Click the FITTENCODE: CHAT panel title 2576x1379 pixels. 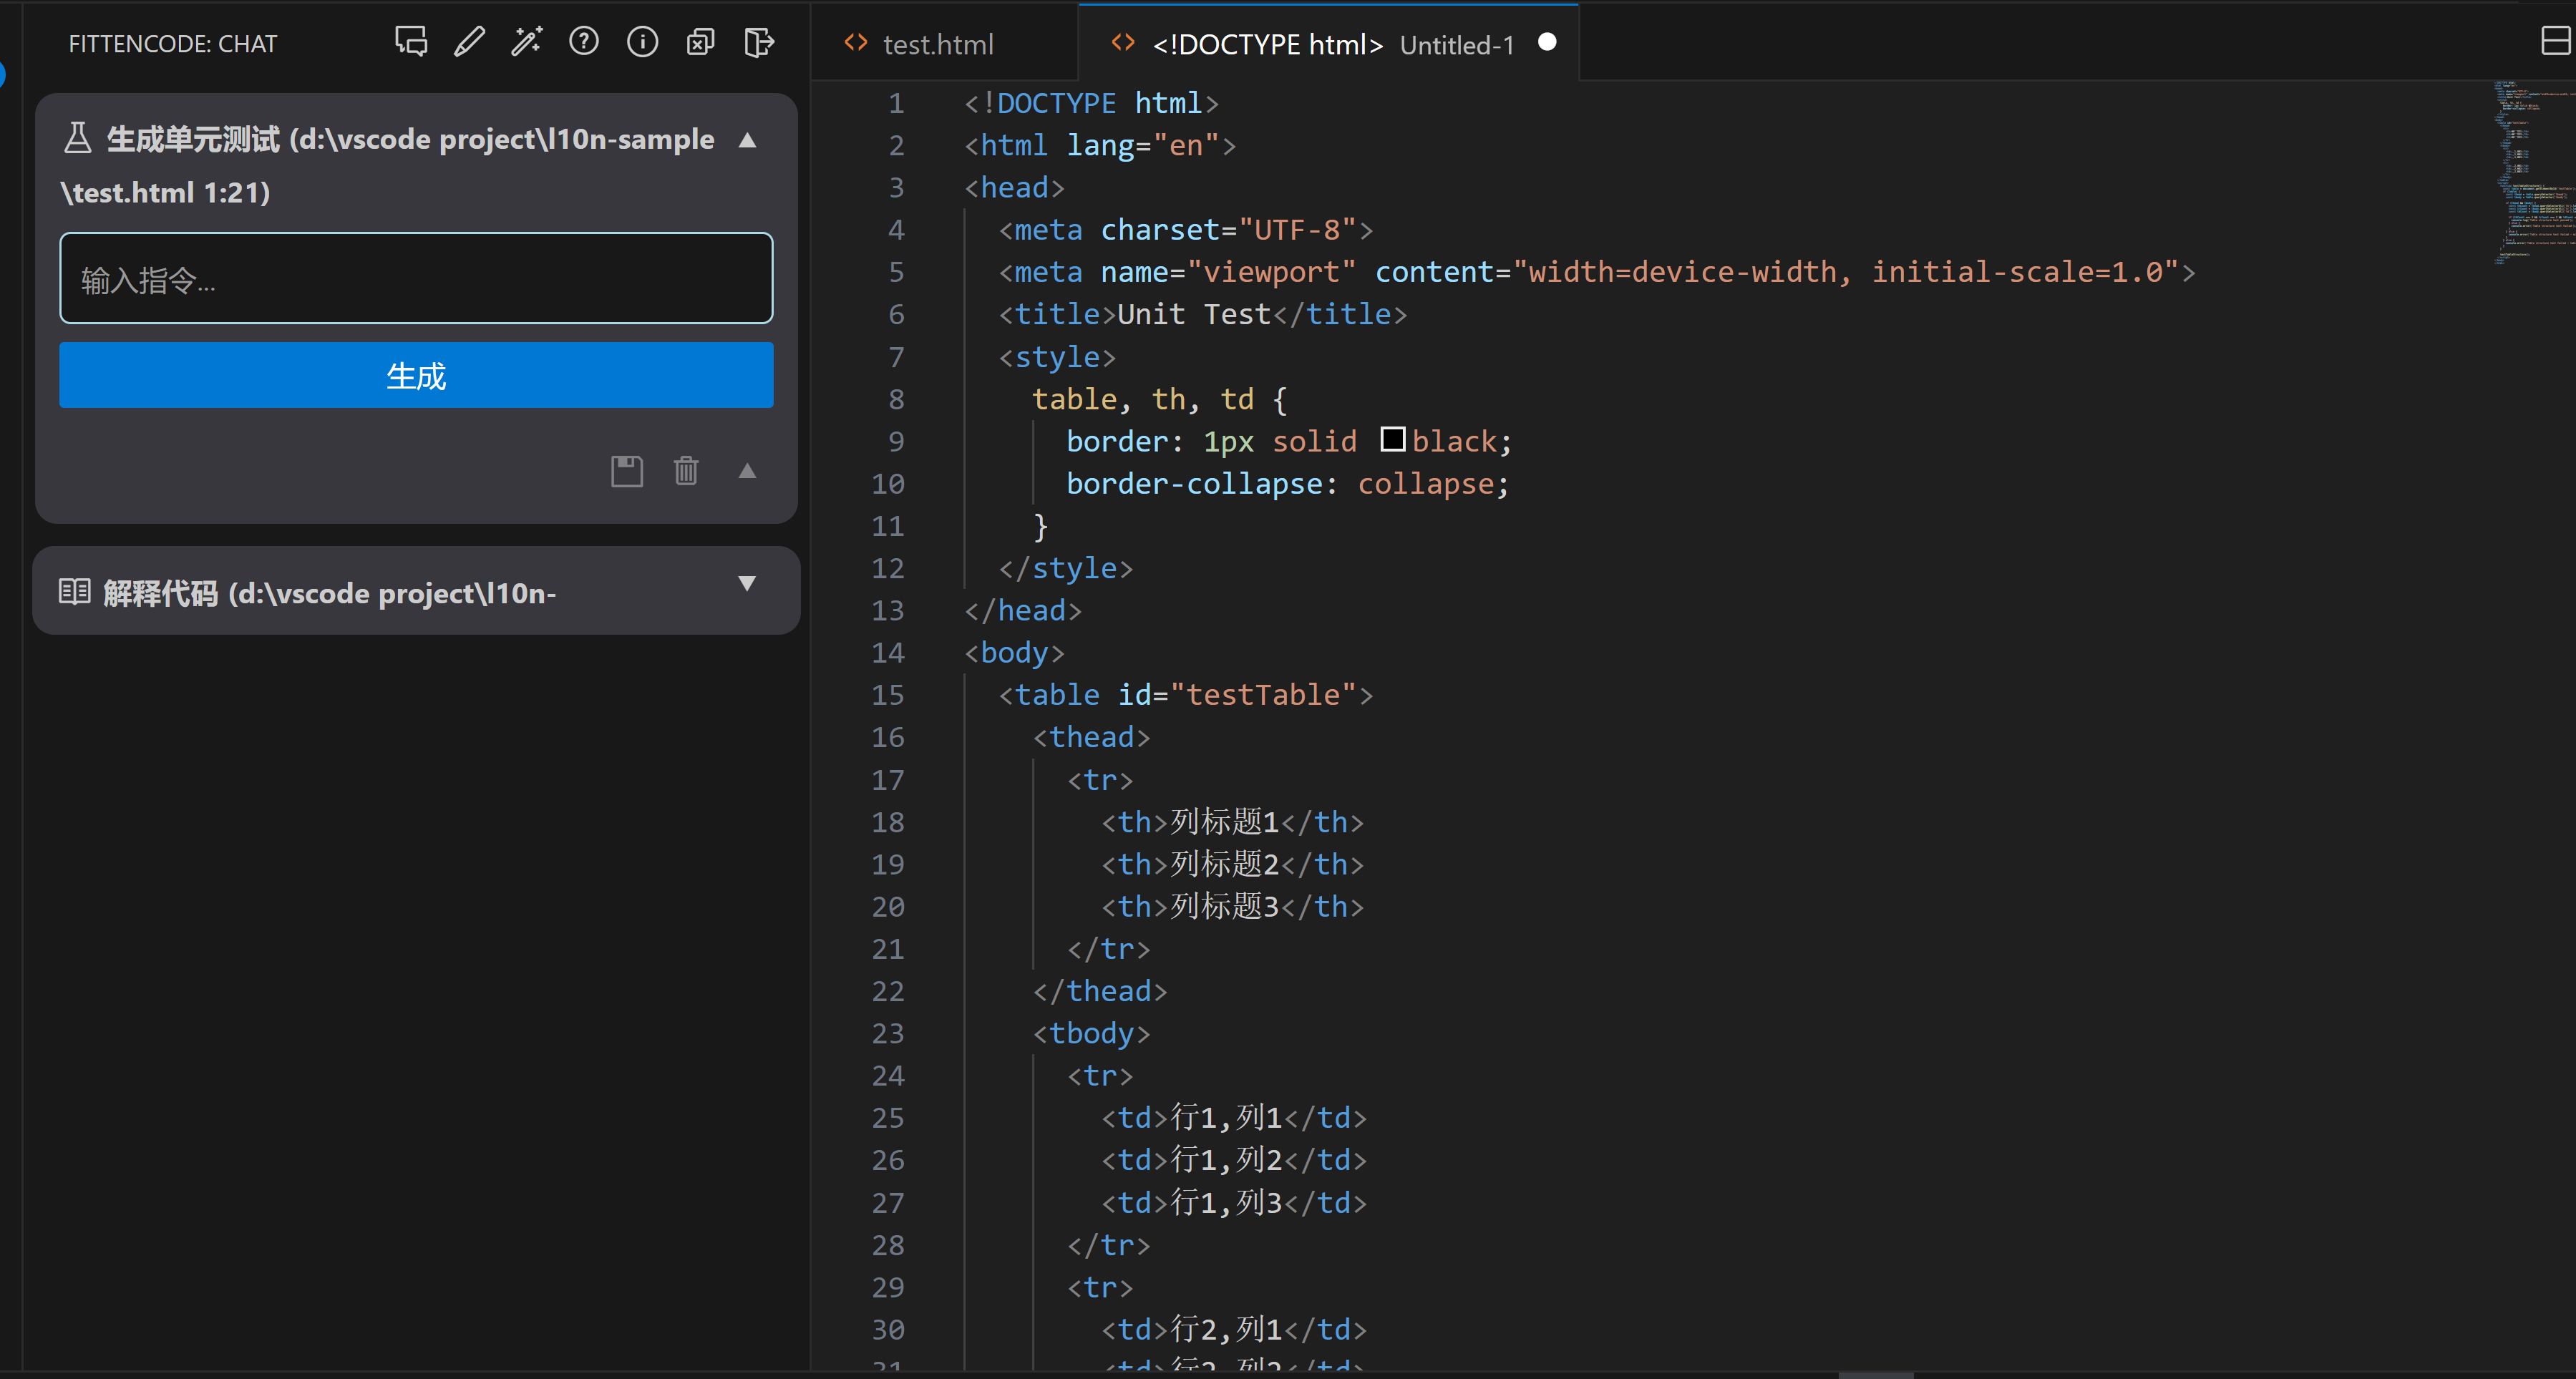pyautogui.click(x=172, y=43)
